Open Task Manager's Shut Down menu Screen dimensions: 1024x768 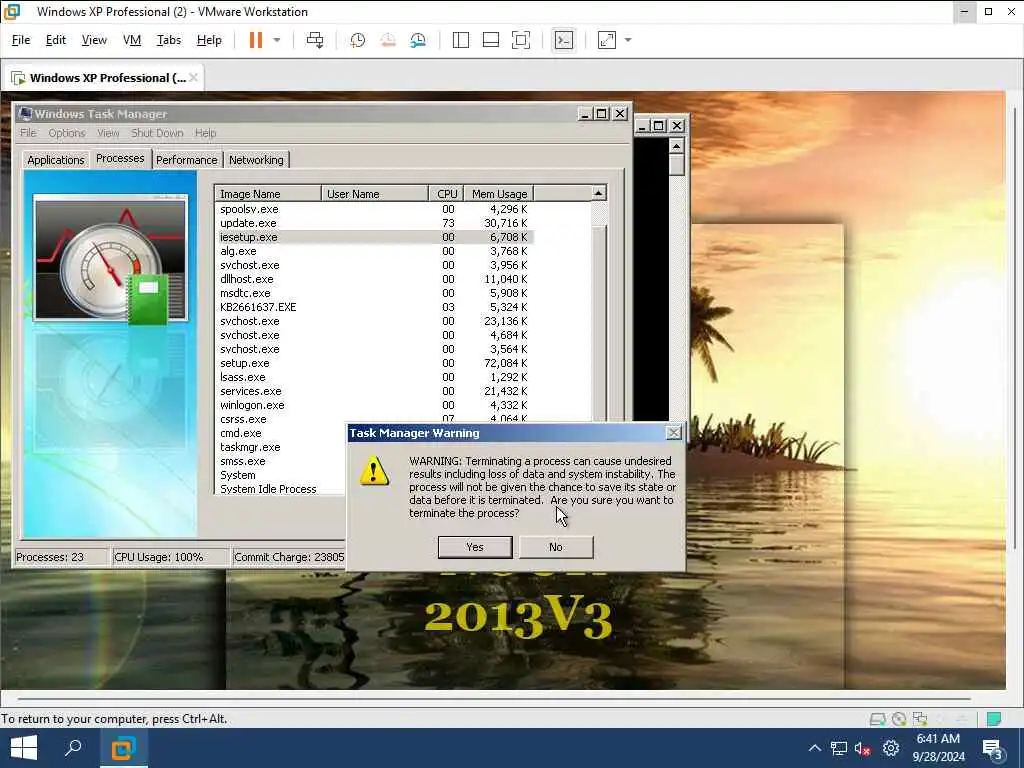coord(157,133)
